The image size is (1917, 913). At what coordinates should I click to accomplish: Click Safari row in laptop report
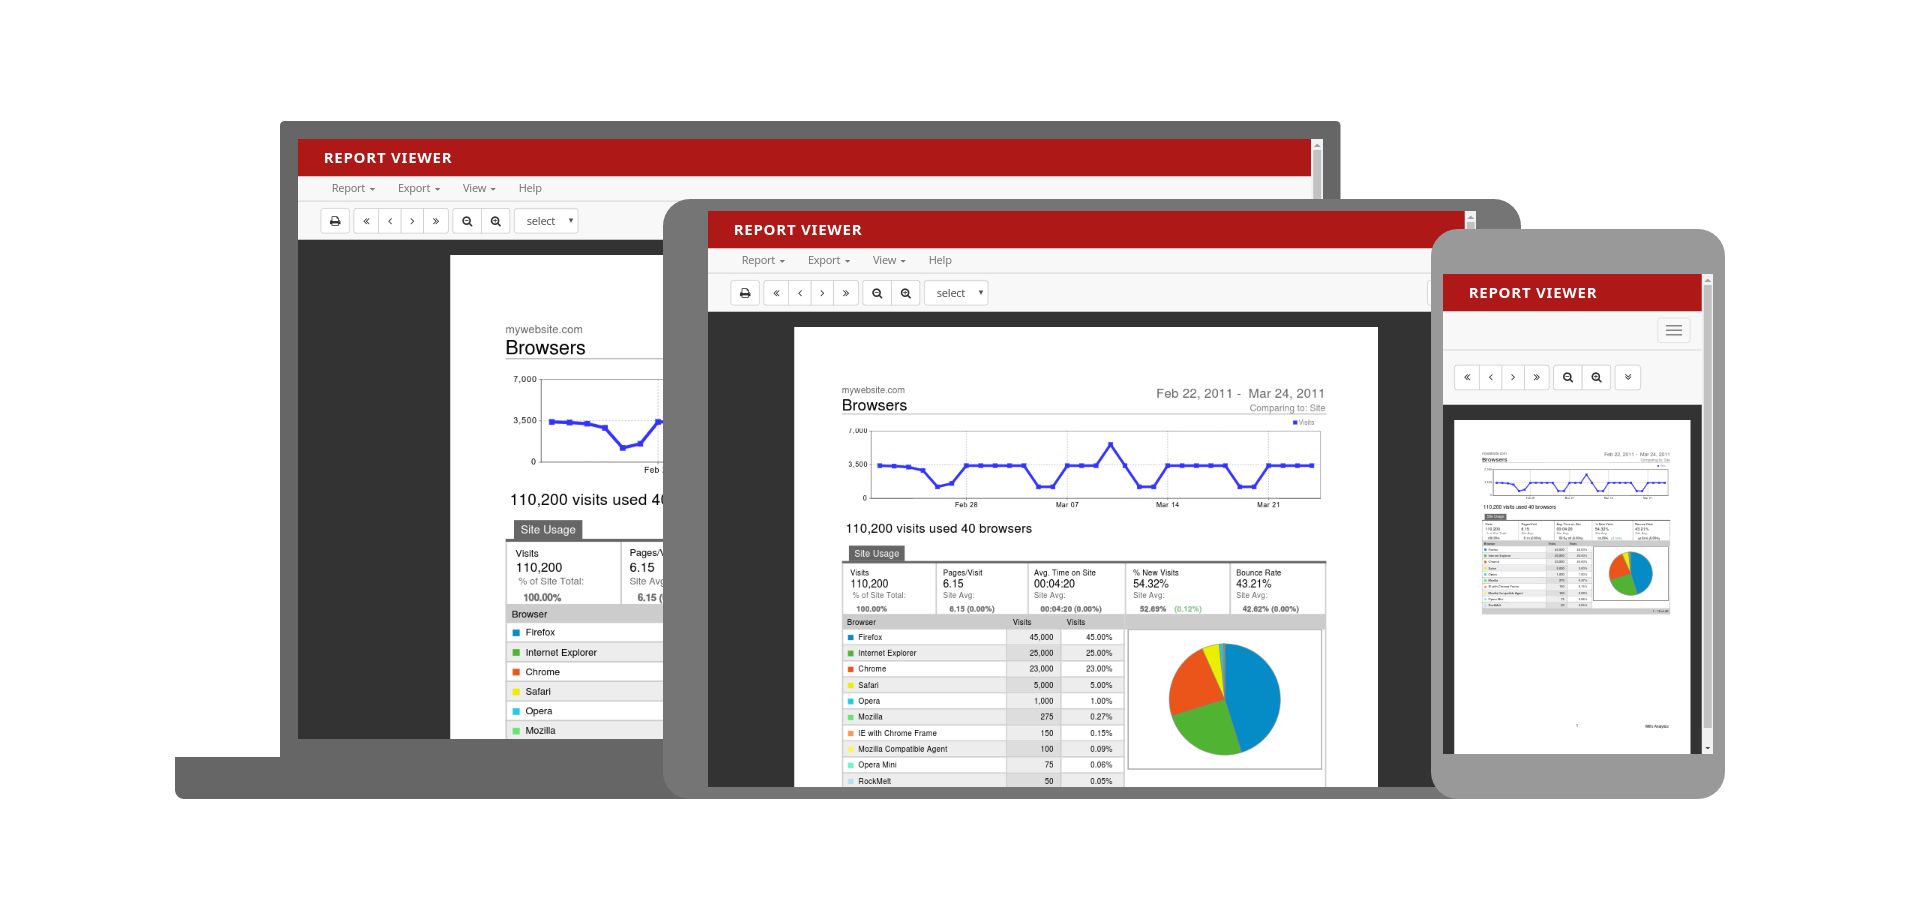(585, 692)
